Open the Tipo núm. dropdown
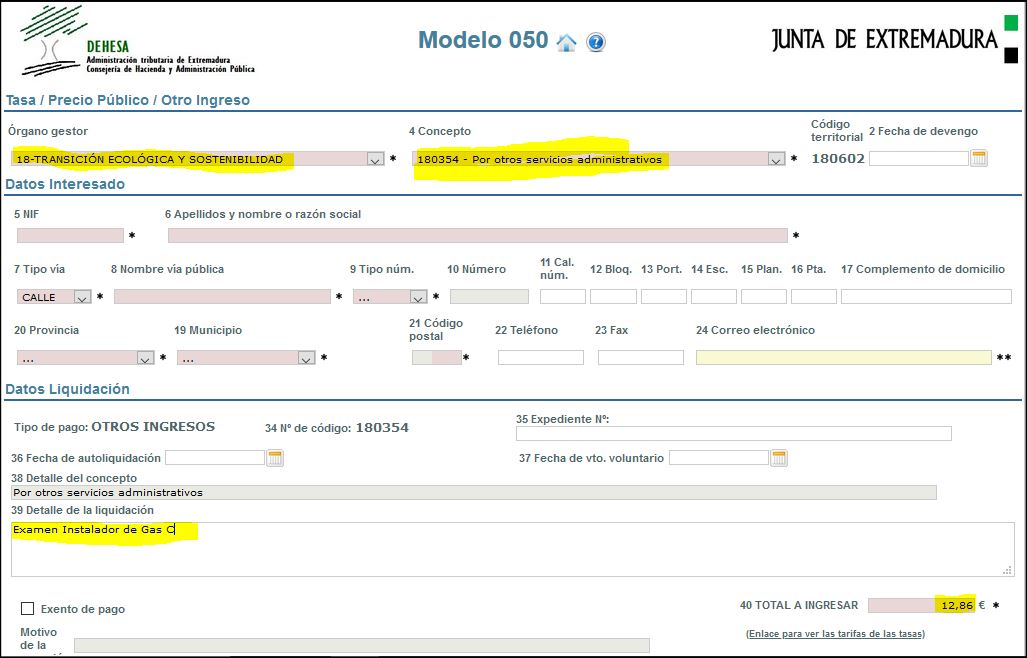 418,297
